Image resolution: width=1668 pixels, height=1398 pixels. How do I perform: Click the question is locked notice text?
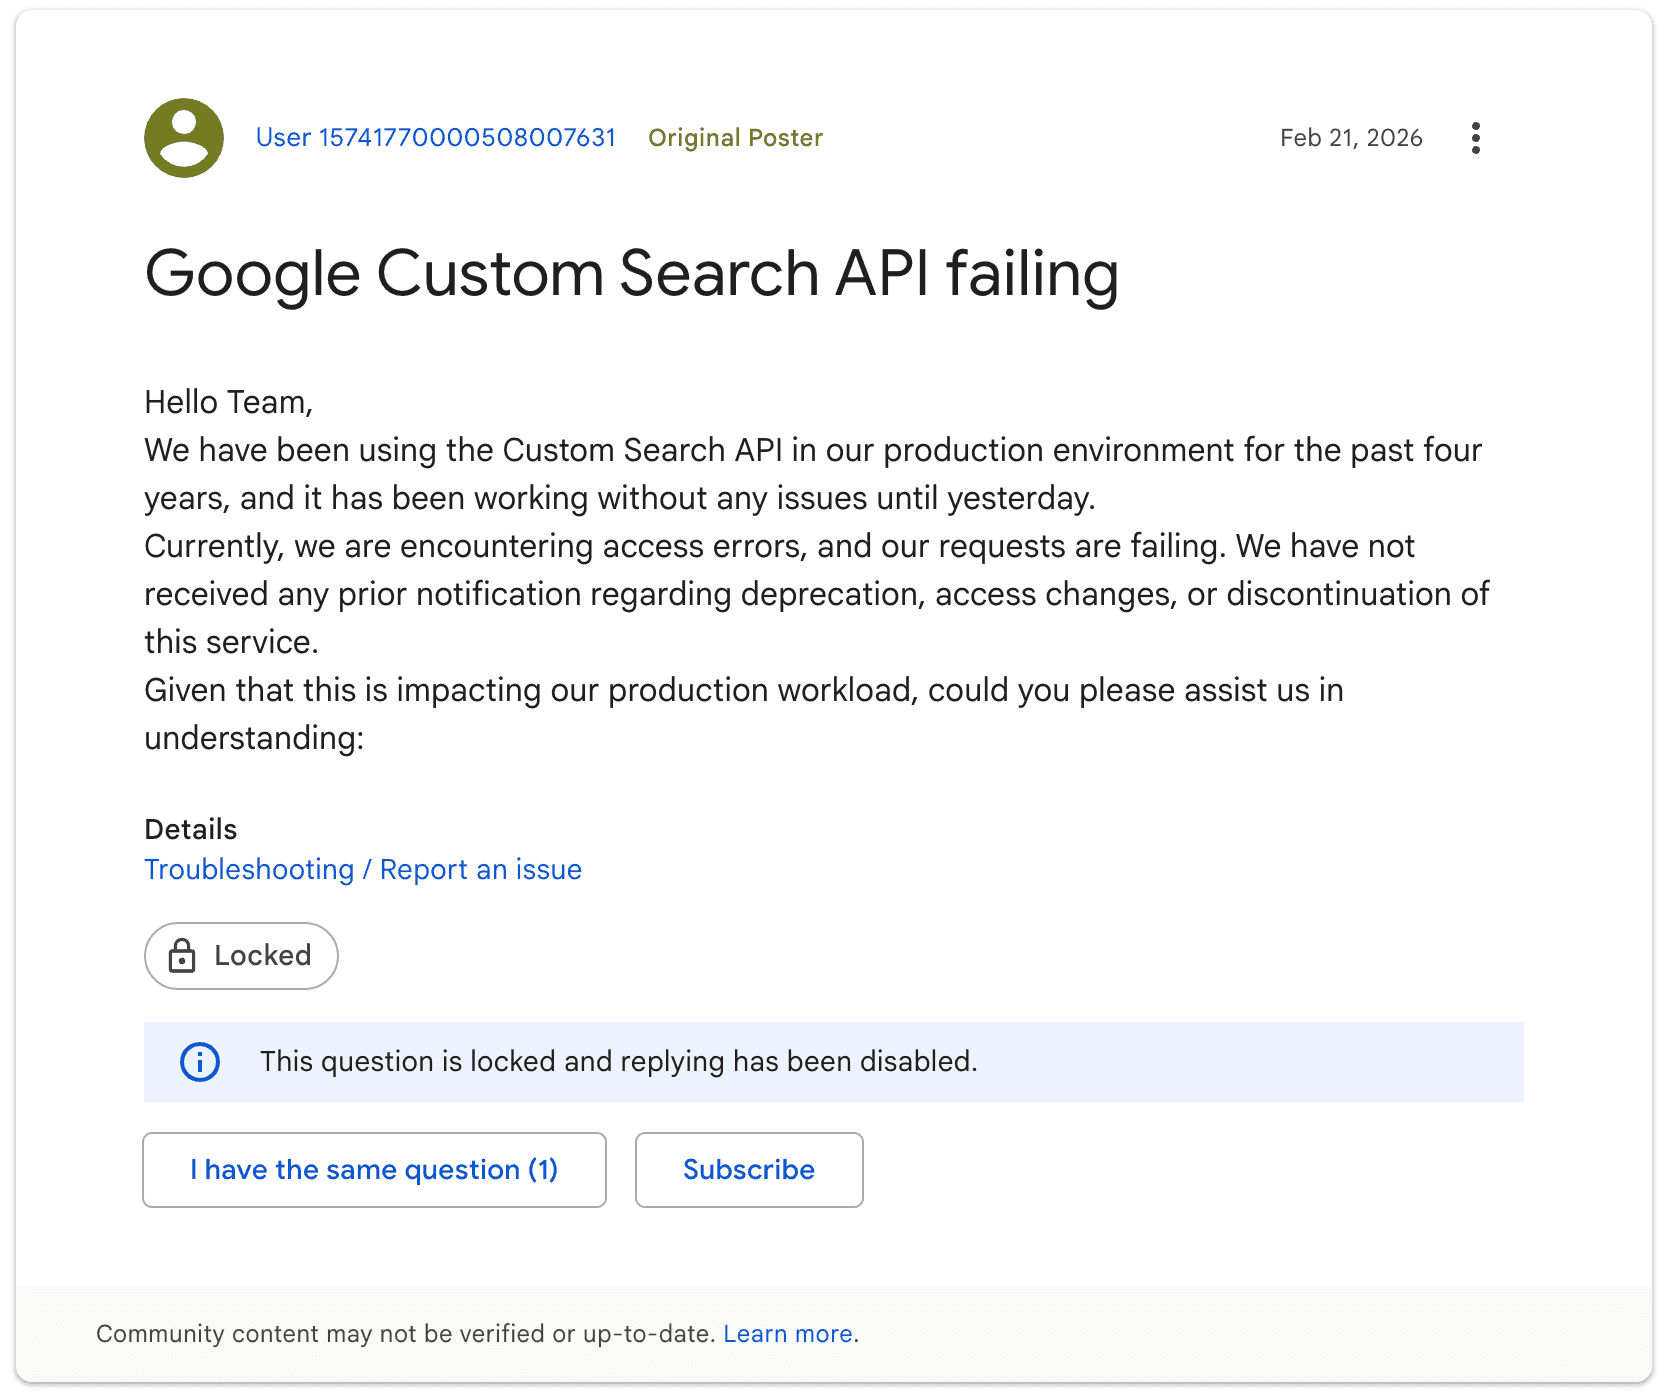coord(619,1062)
